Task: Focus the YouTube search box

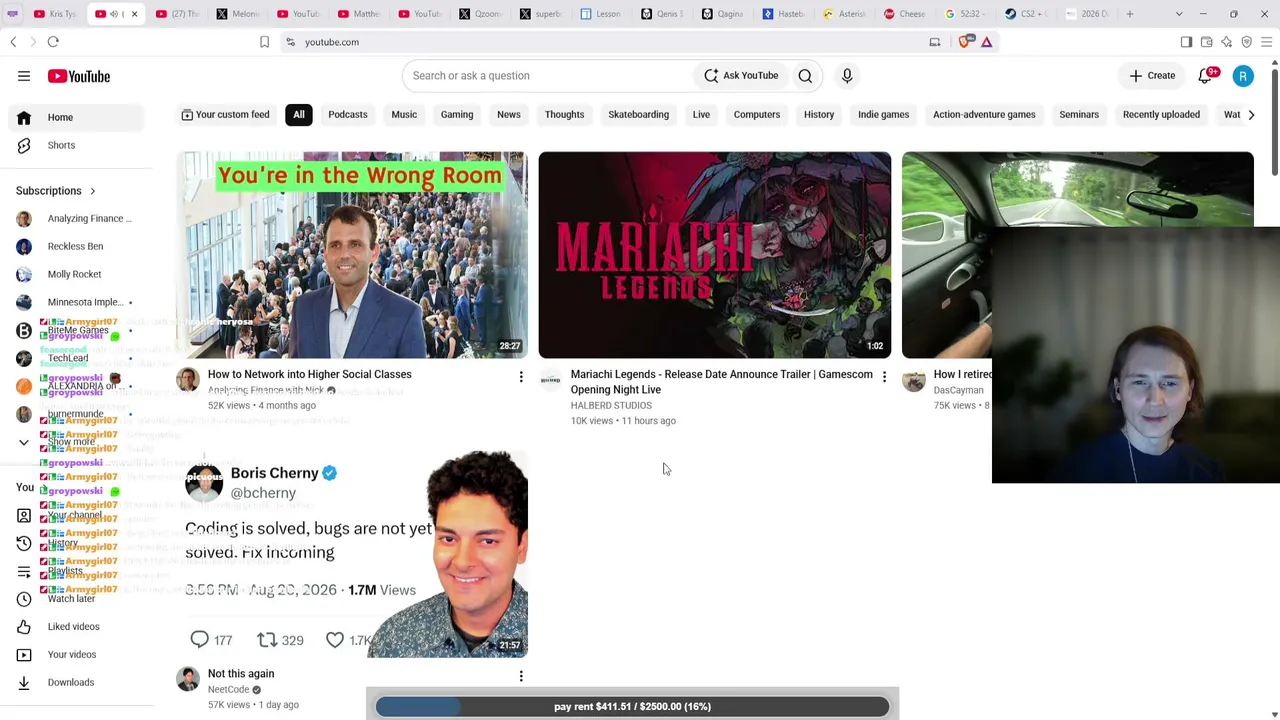Action: pyautogui.click(x=548, y=76)
